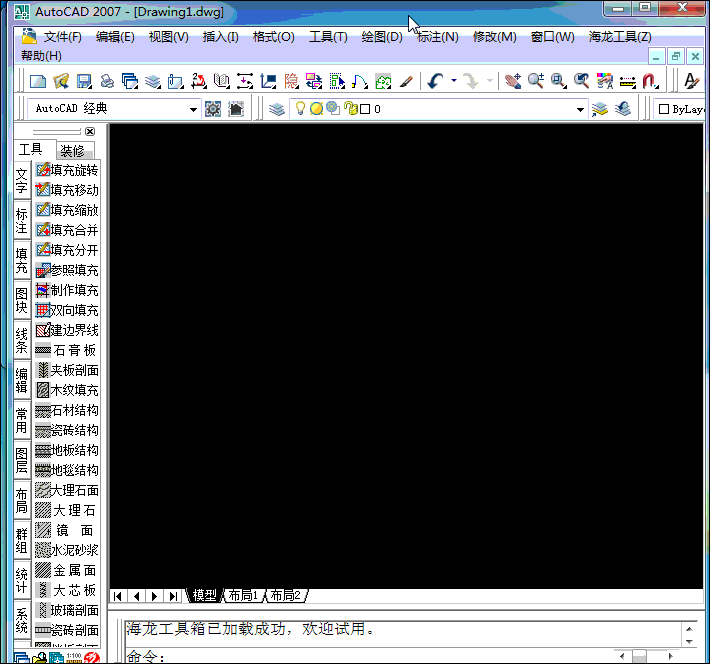
Task: Click the workspace settings gear icon
Action: point(213,109)
